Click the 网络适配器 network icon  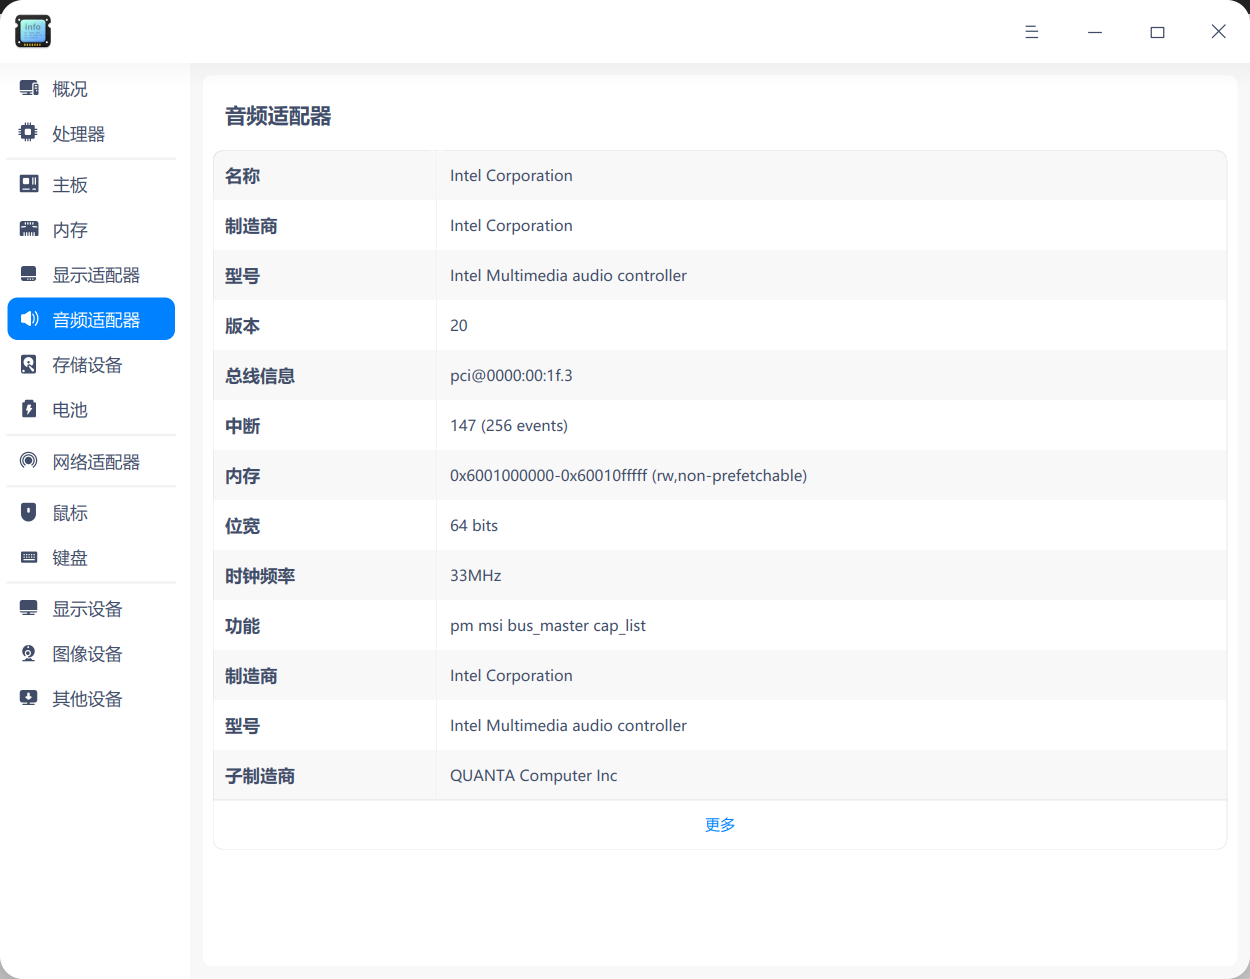click(29, 461)
